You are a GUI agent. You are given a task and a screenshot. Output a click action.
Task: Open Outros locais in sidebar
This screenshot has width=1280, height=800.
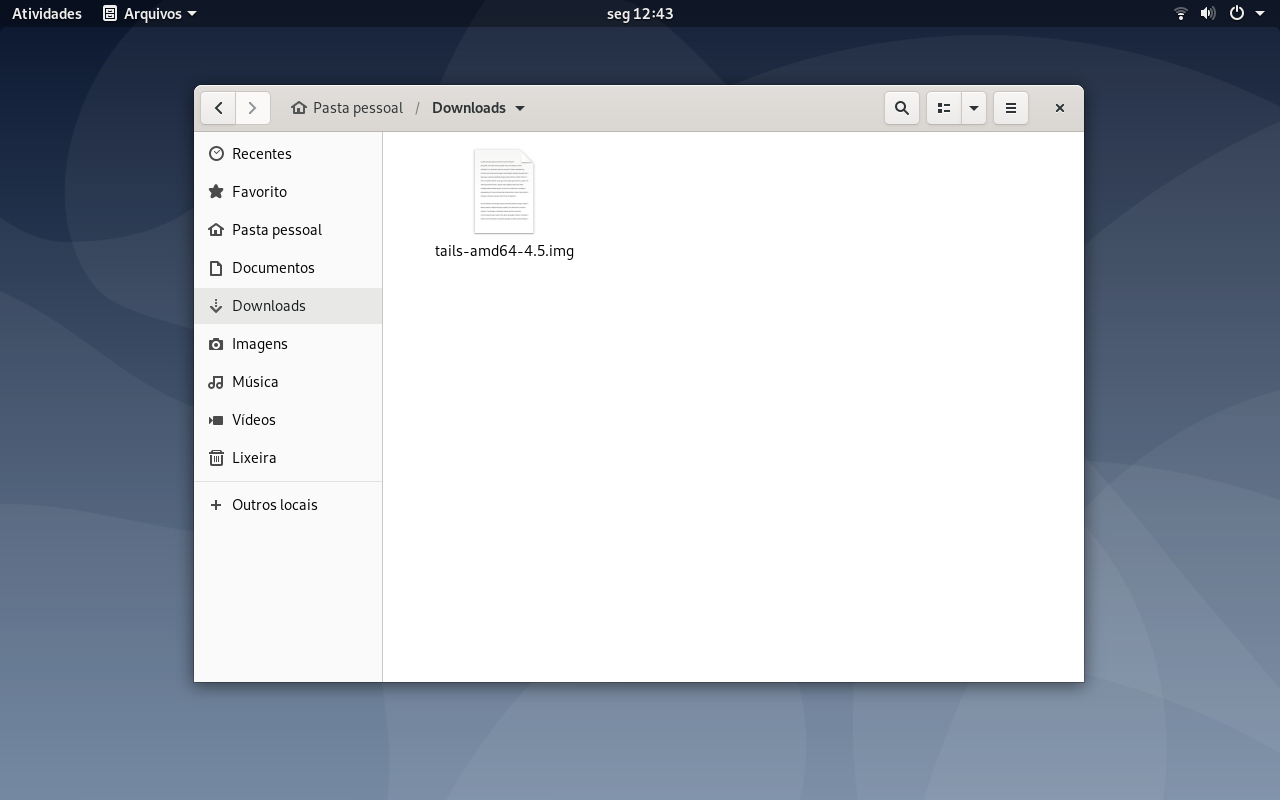(288, 505)
